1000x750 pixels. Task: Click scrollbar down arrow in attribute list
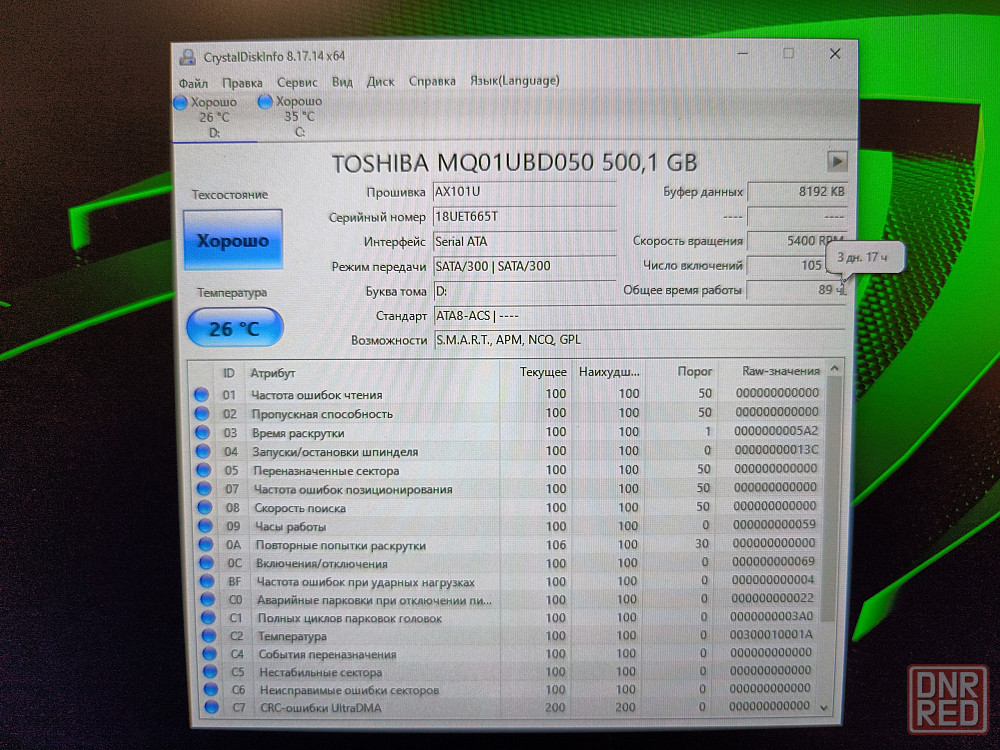825,706
